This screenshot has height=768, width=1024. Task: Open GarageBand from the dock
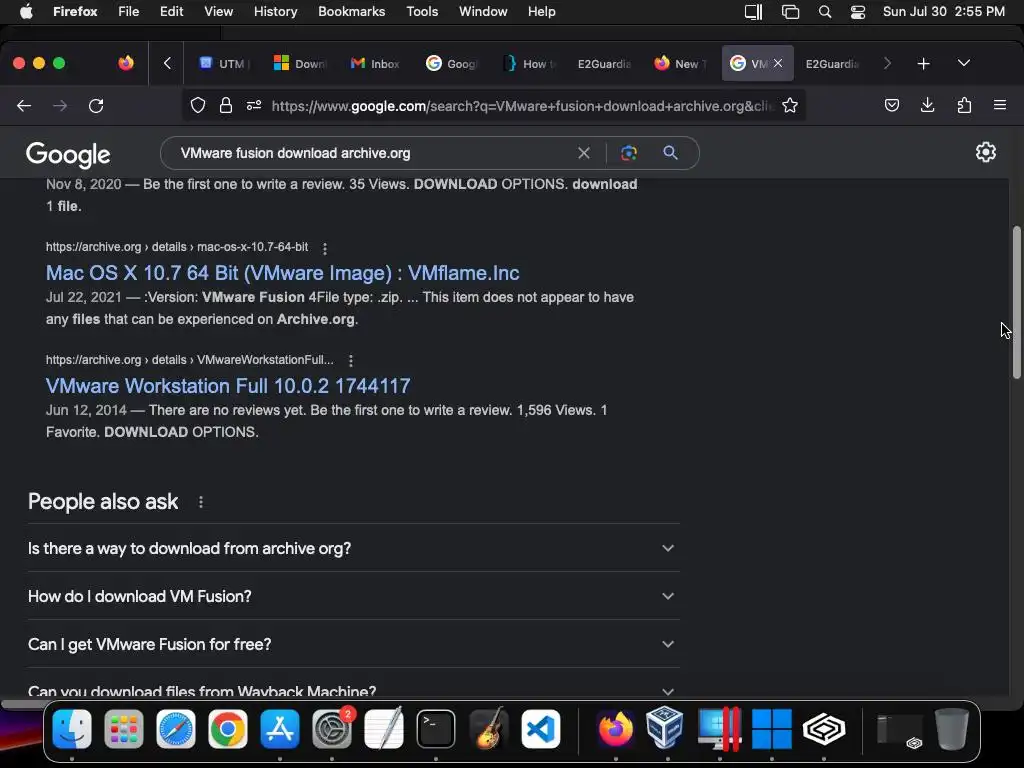[x=488, y=728]
